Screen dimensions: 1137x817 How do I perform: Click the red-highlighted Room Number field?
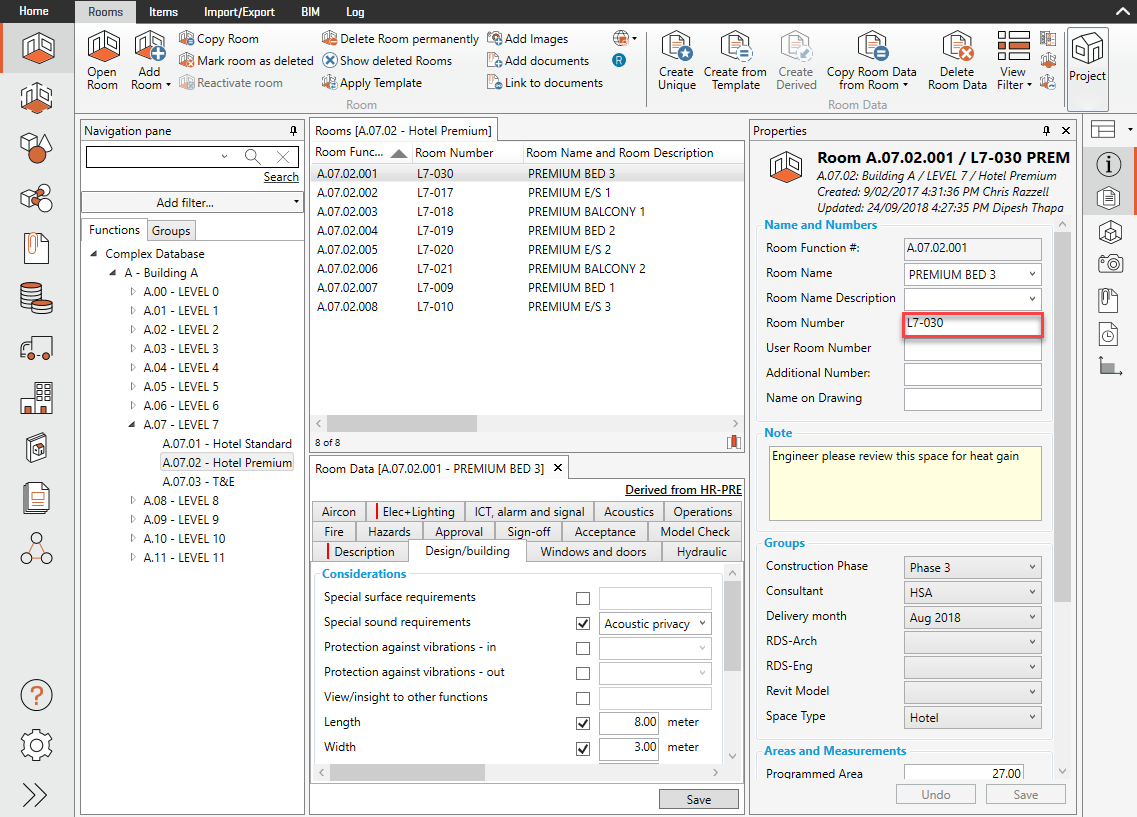(x=971, y=323)
